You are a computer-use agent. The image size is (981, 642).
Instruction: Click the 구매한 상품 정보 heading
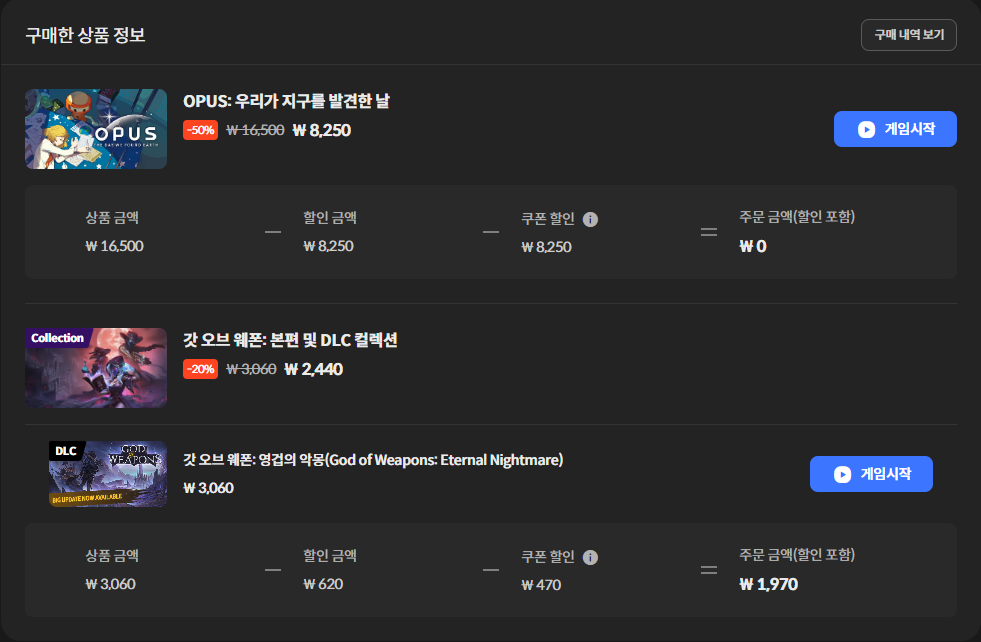click(x=85, y=35)
